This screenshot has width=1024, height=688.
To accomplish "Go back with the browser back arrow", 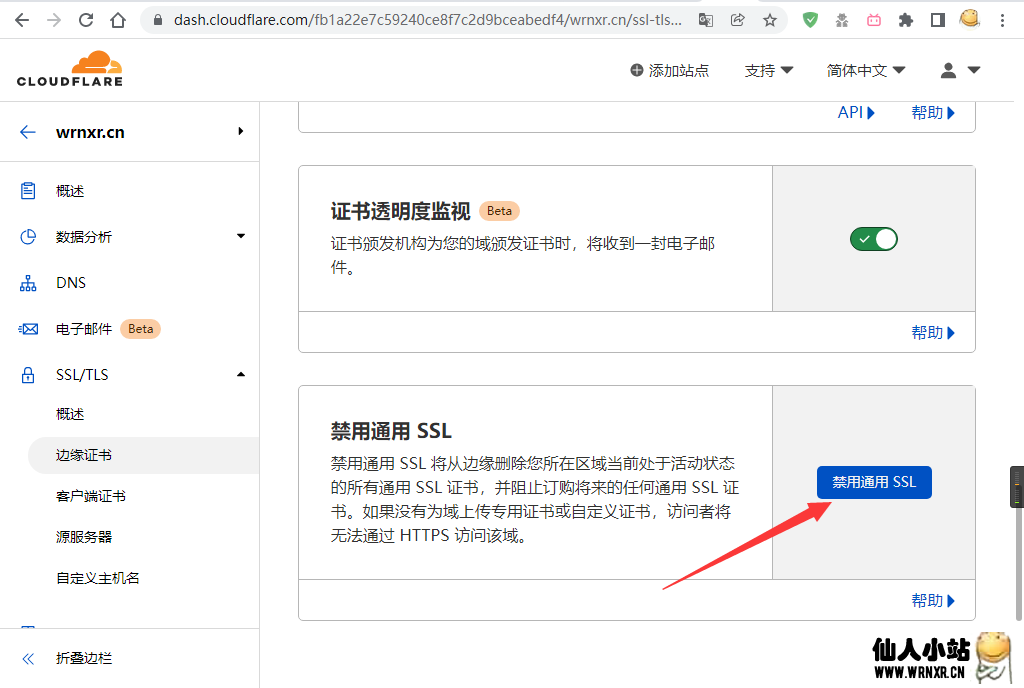I will (22, 20).
